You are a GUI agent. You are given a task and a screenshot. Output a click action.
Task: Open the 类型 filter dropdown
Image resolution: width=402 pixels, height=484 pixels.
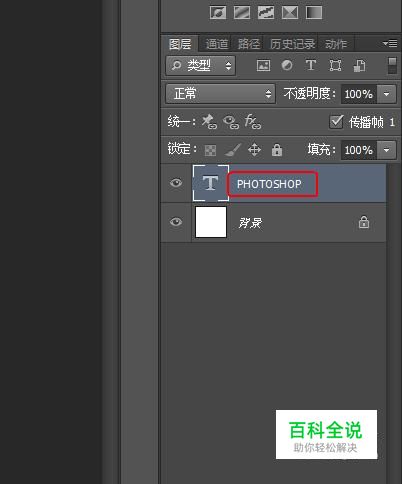click(x=201, y=65)
